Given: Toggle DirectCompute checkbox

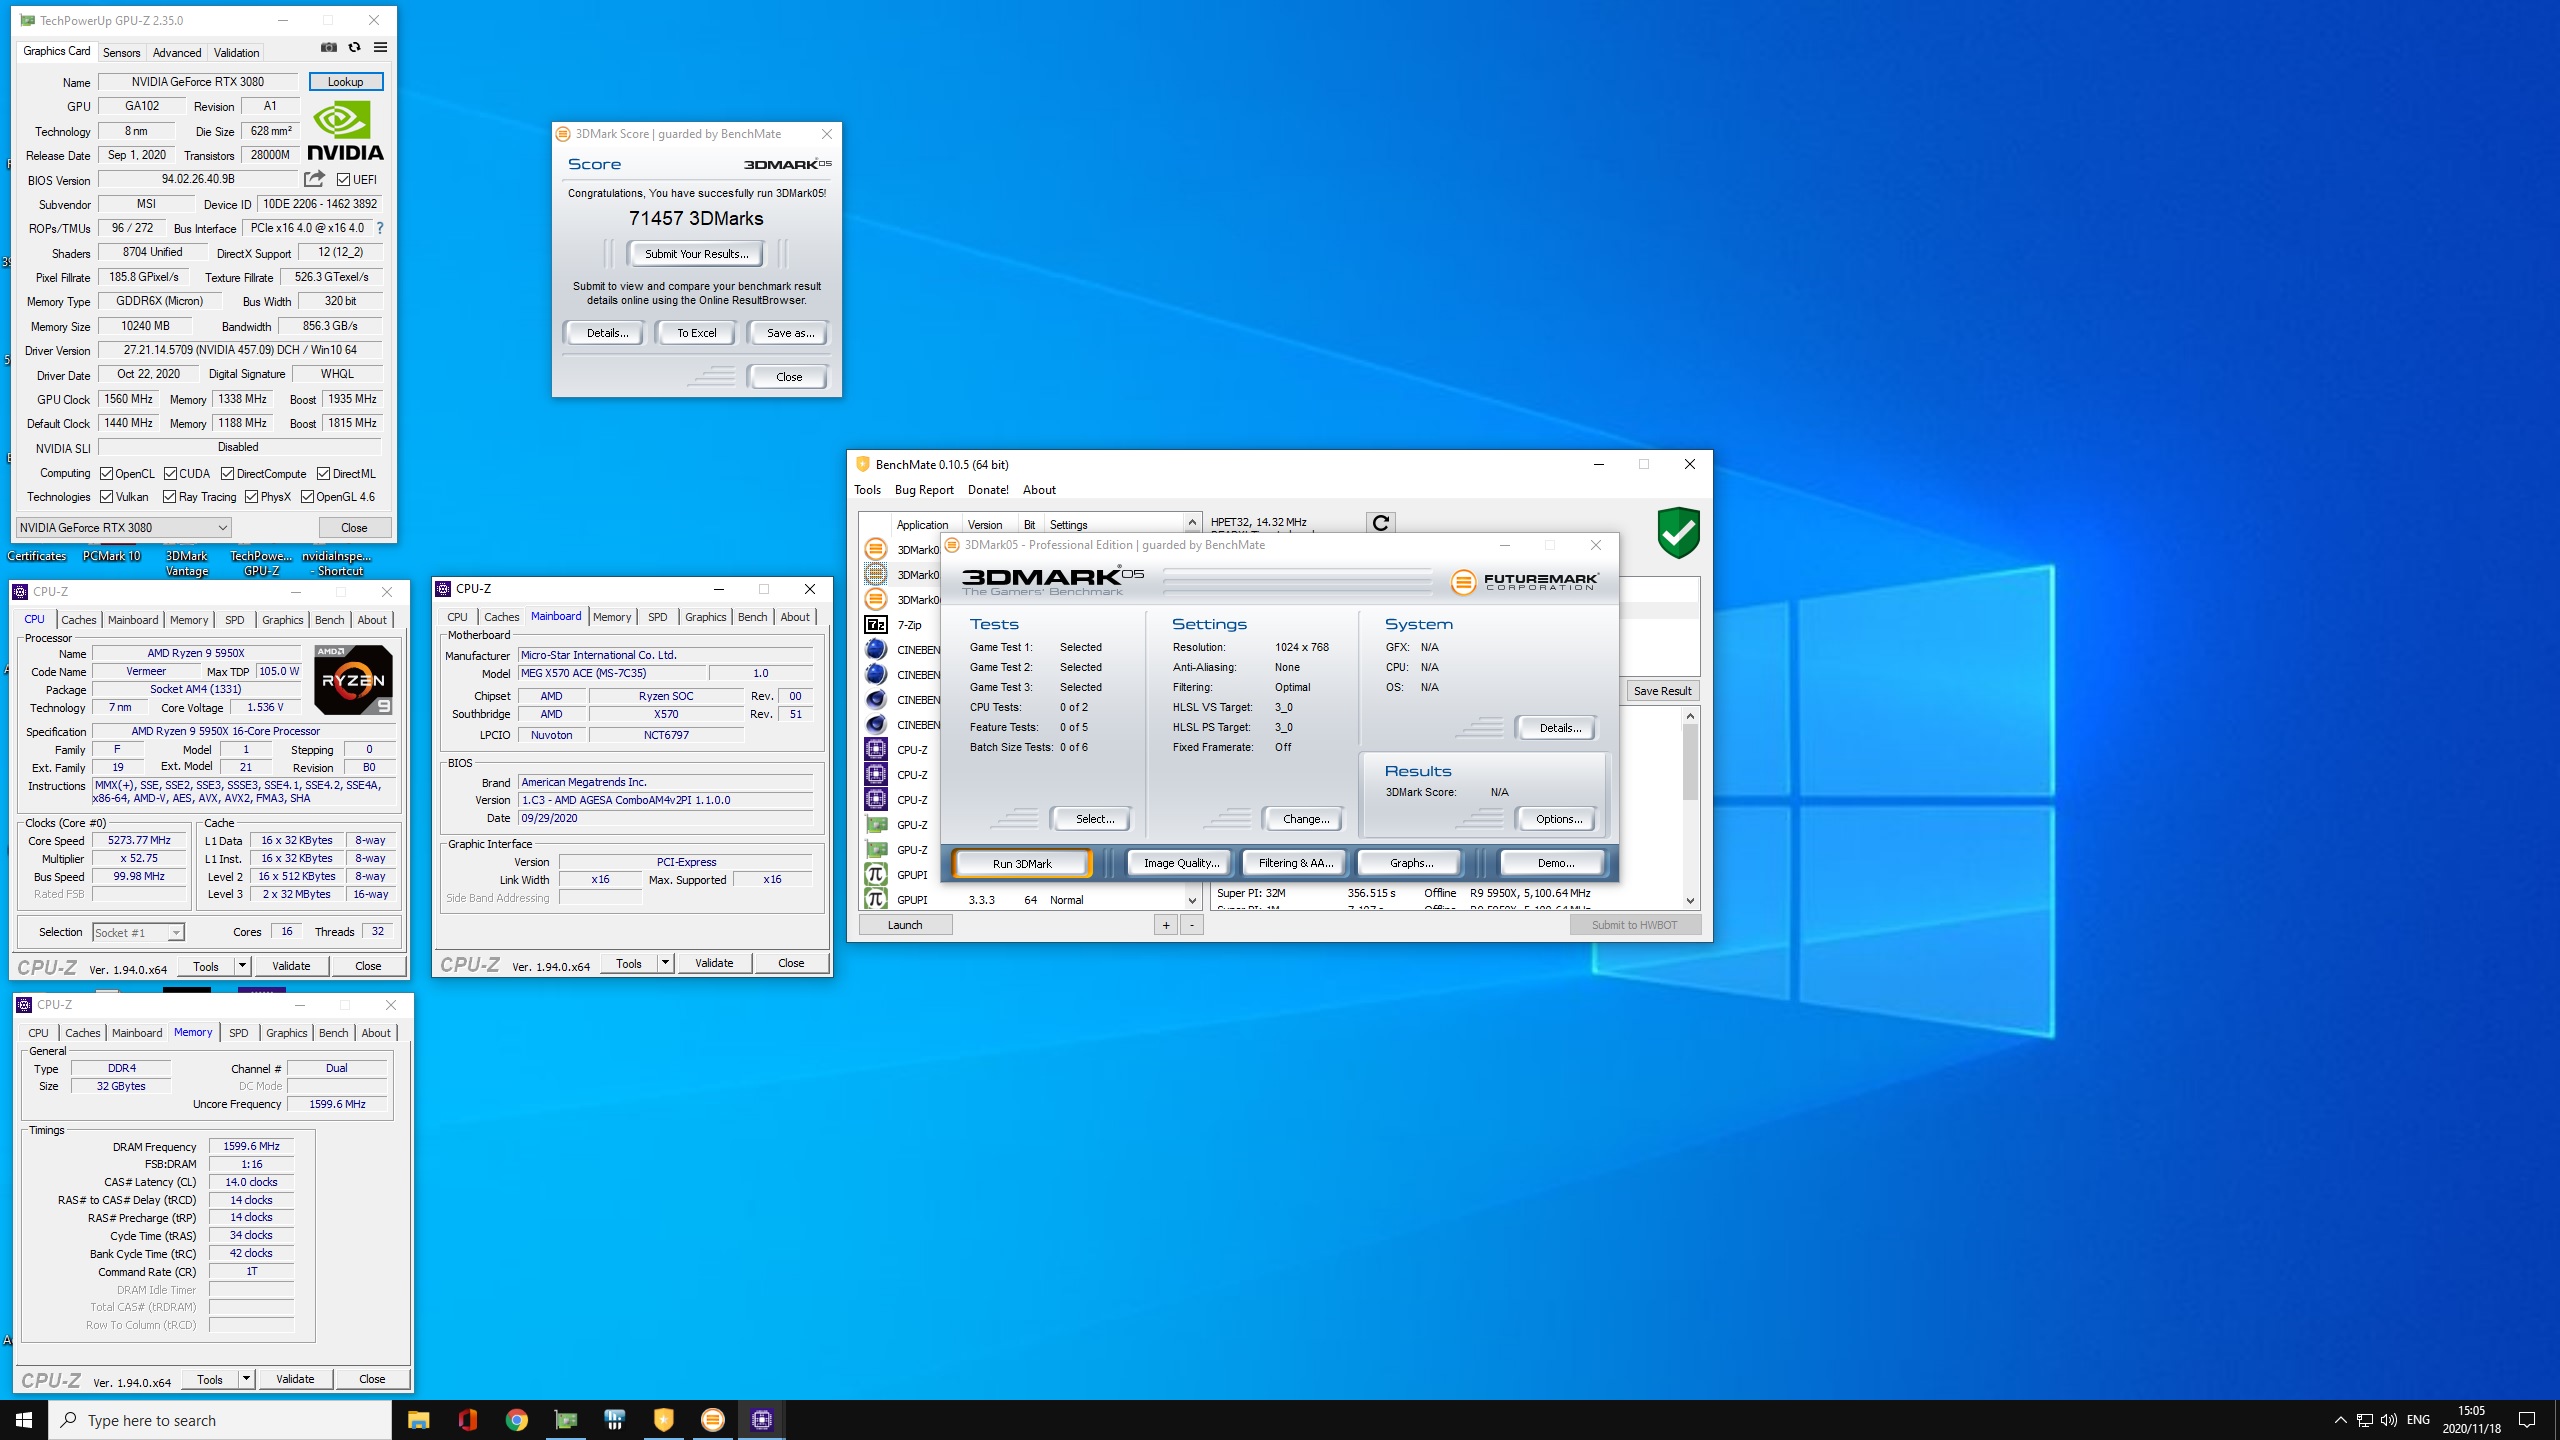Looking at the screenshot, I should [x=228, y=474].
